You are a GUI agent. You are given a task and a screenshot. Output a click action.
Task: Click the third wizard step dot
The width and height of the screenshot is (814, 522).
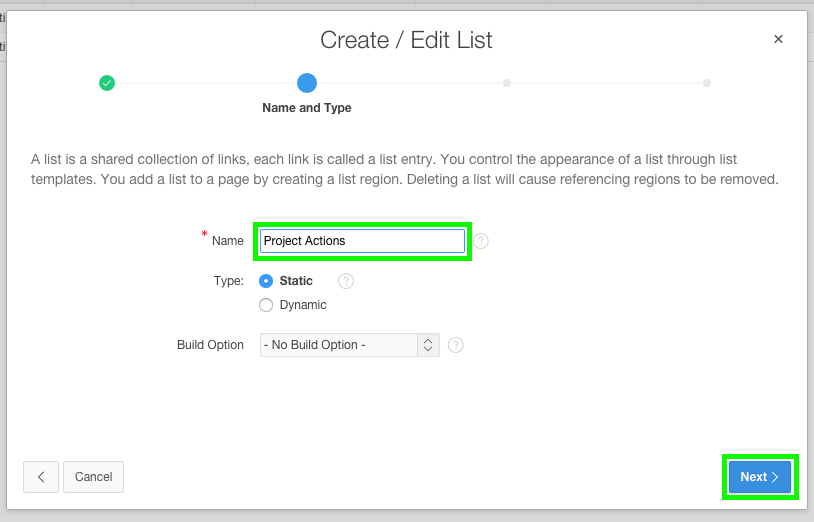tap(507, 83)
